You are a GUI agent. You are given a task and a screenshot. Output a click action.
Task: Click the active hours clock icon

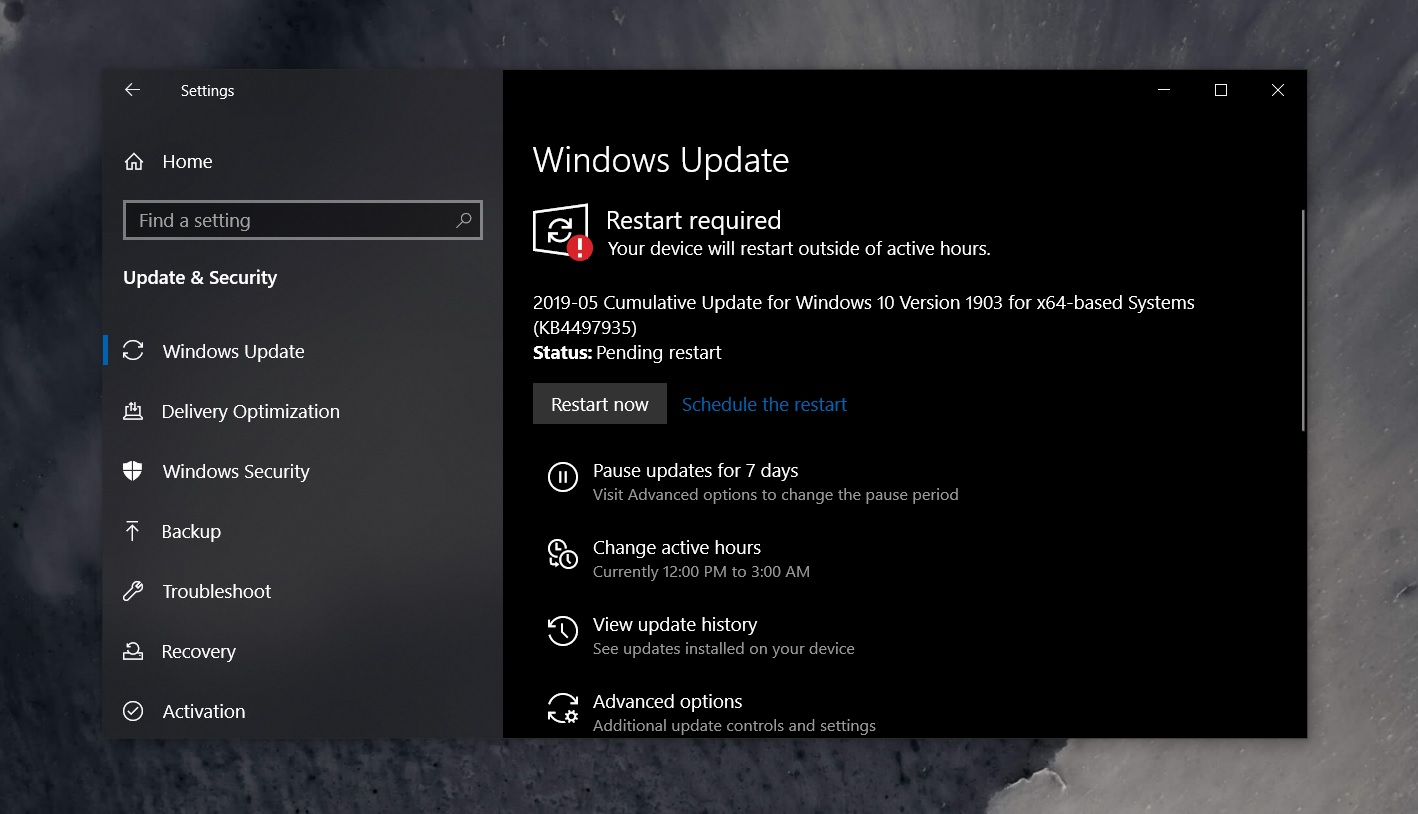pyautogui.click(x=563, y=554)
